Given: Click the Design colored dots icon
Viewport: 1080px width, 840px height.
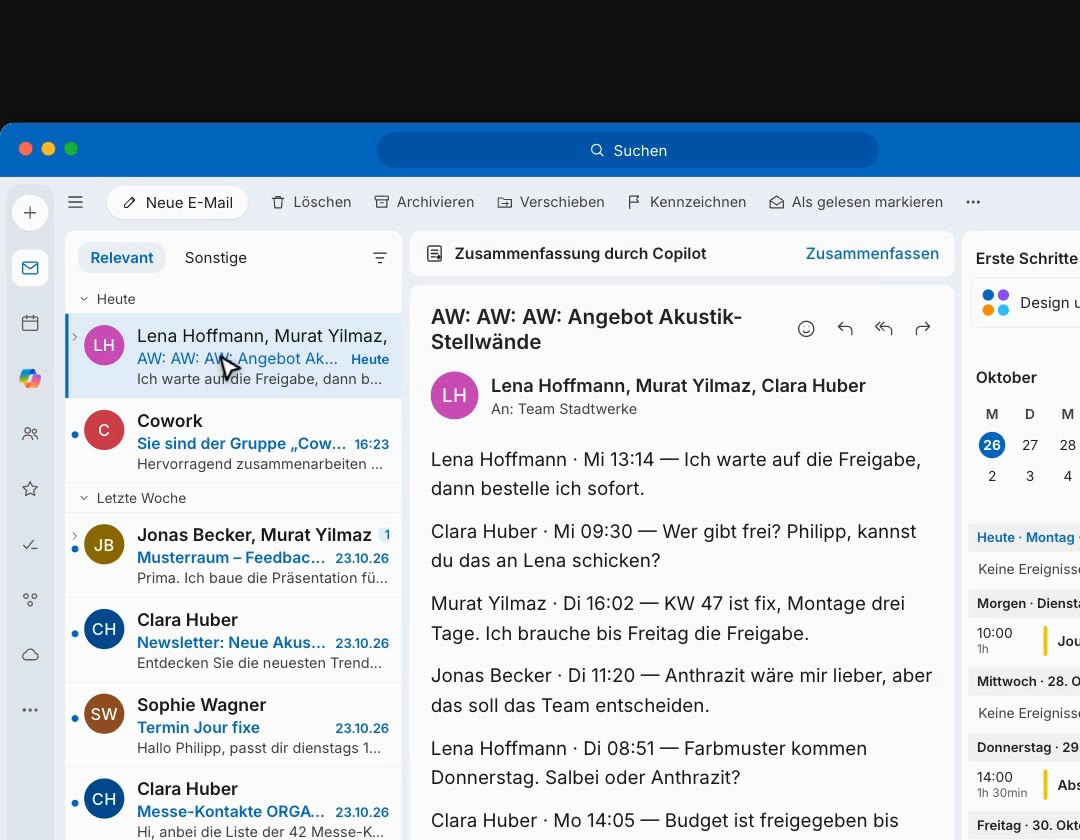Looking at the screenshot, I should [995, 302].
